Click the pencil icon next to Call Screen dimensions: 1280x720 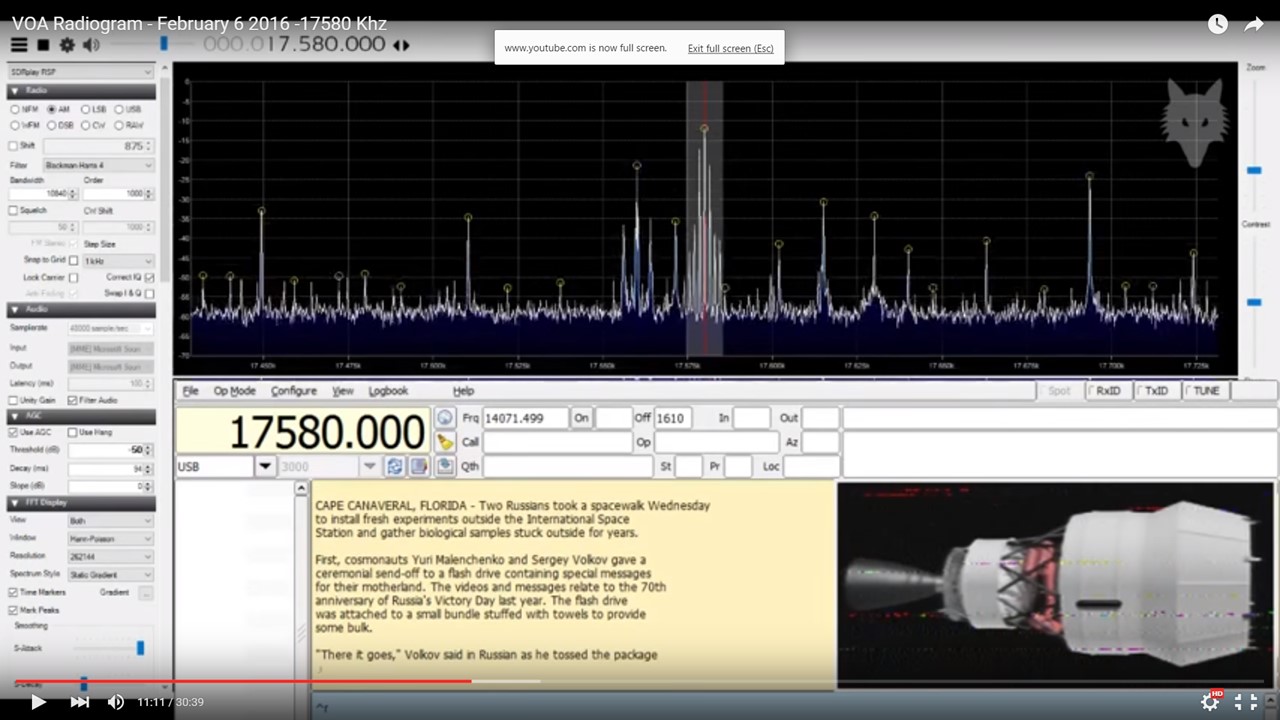tap(445, 442)
